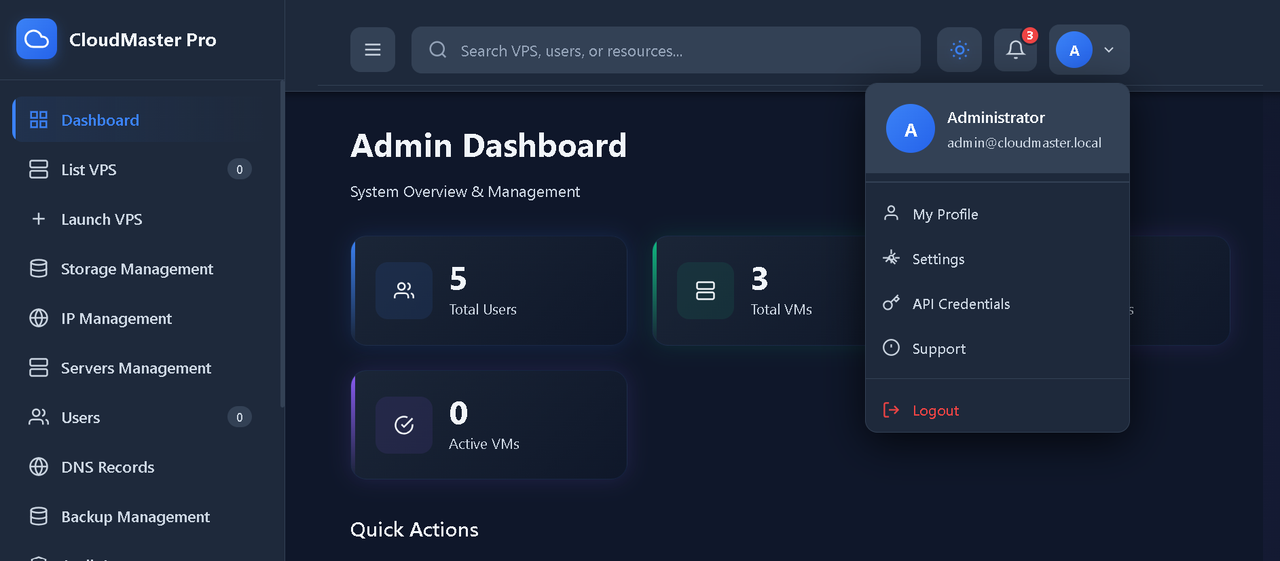
Task: Choose Support in the user menu
Action: point(997,349)
